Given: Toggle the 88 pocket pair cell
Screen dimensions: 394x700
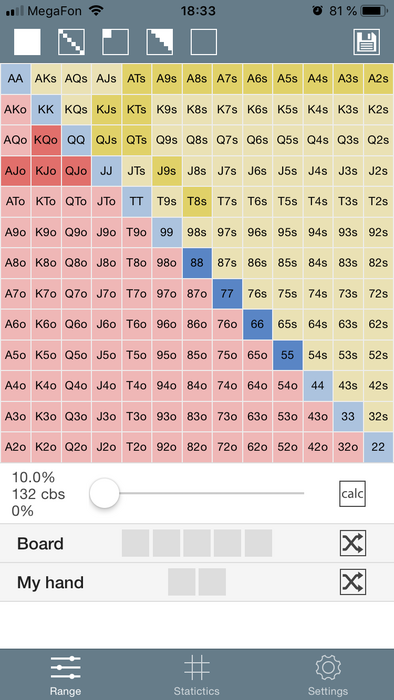Looking at the screenshot, I should [197, 263].
